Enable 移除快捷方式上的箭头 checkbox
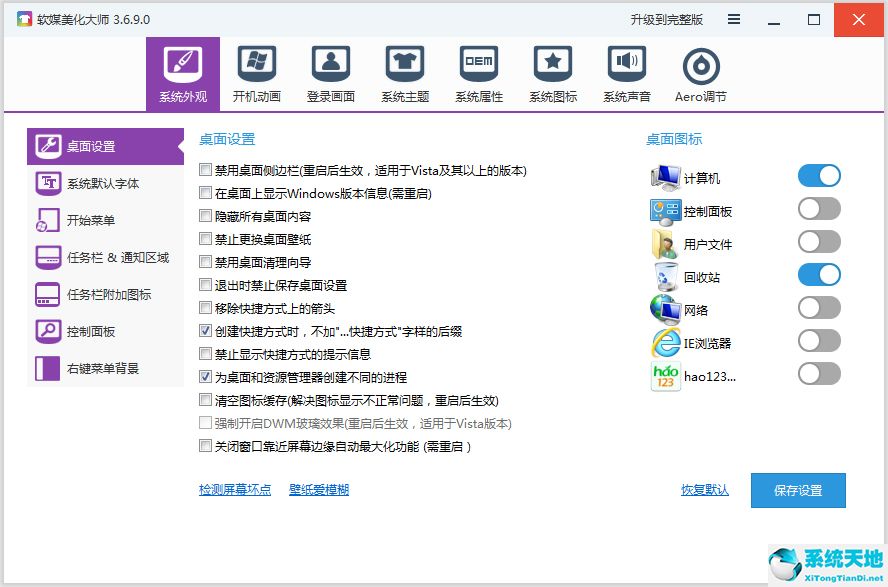The width and height of the screenshot is (888, 587). coord(206,308)
